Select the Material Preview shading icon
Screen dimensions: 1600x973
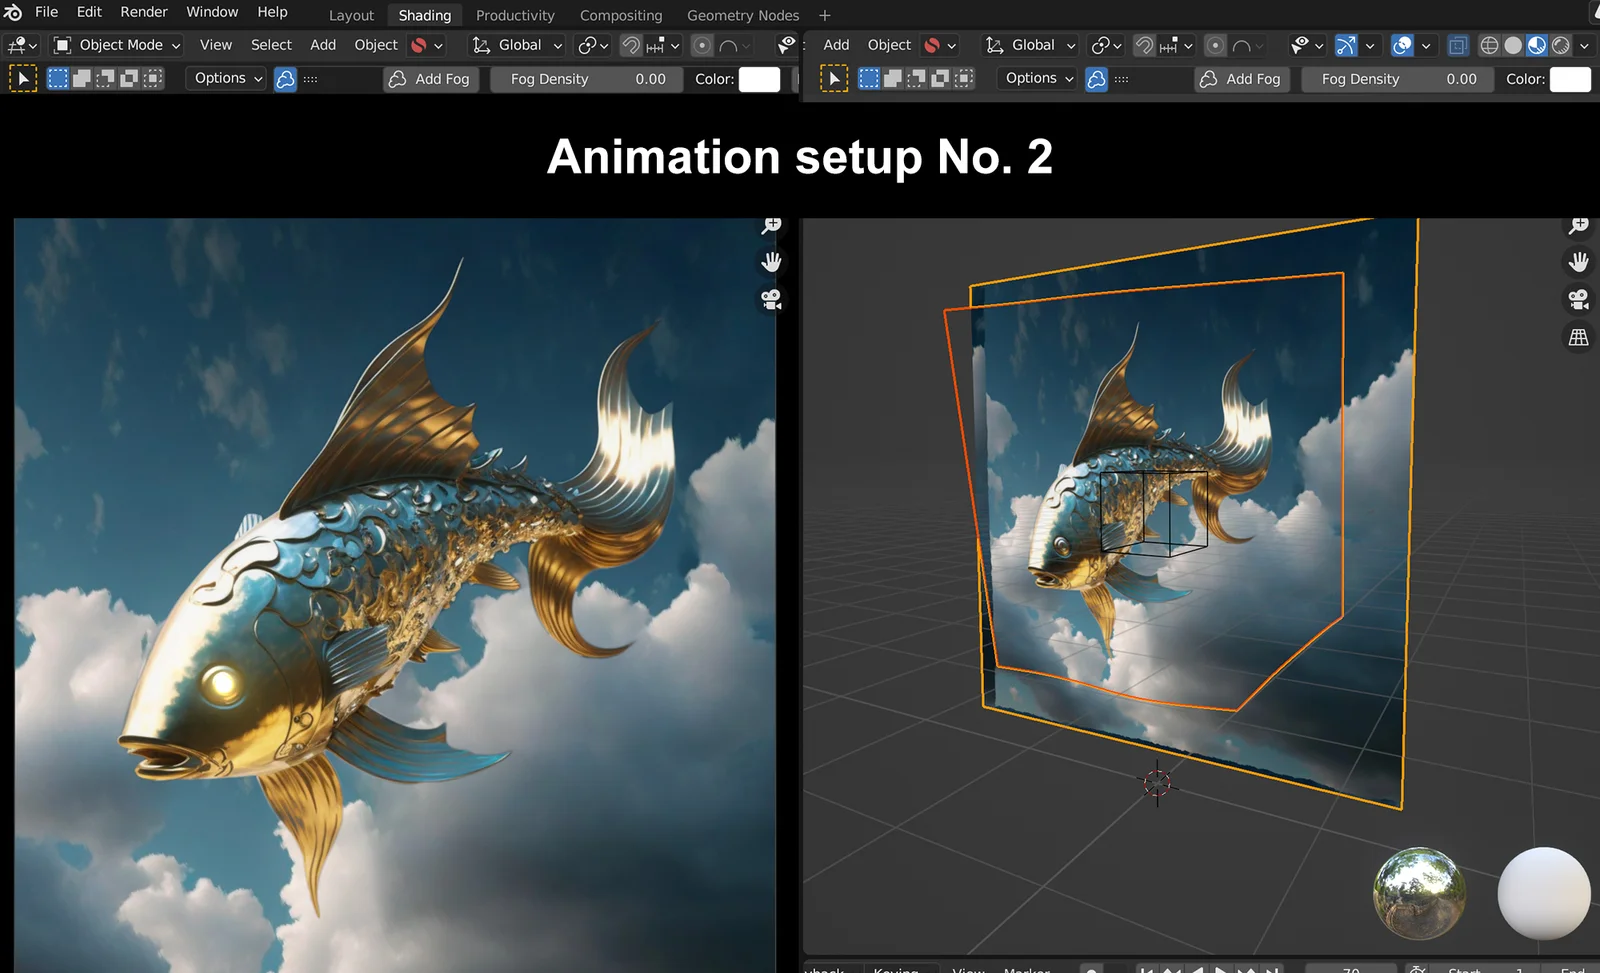point(1537,46)
